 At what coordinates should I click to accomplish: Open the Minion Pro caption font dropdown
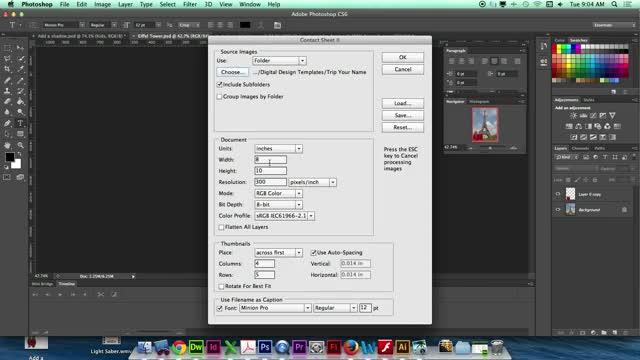point(275,308)
